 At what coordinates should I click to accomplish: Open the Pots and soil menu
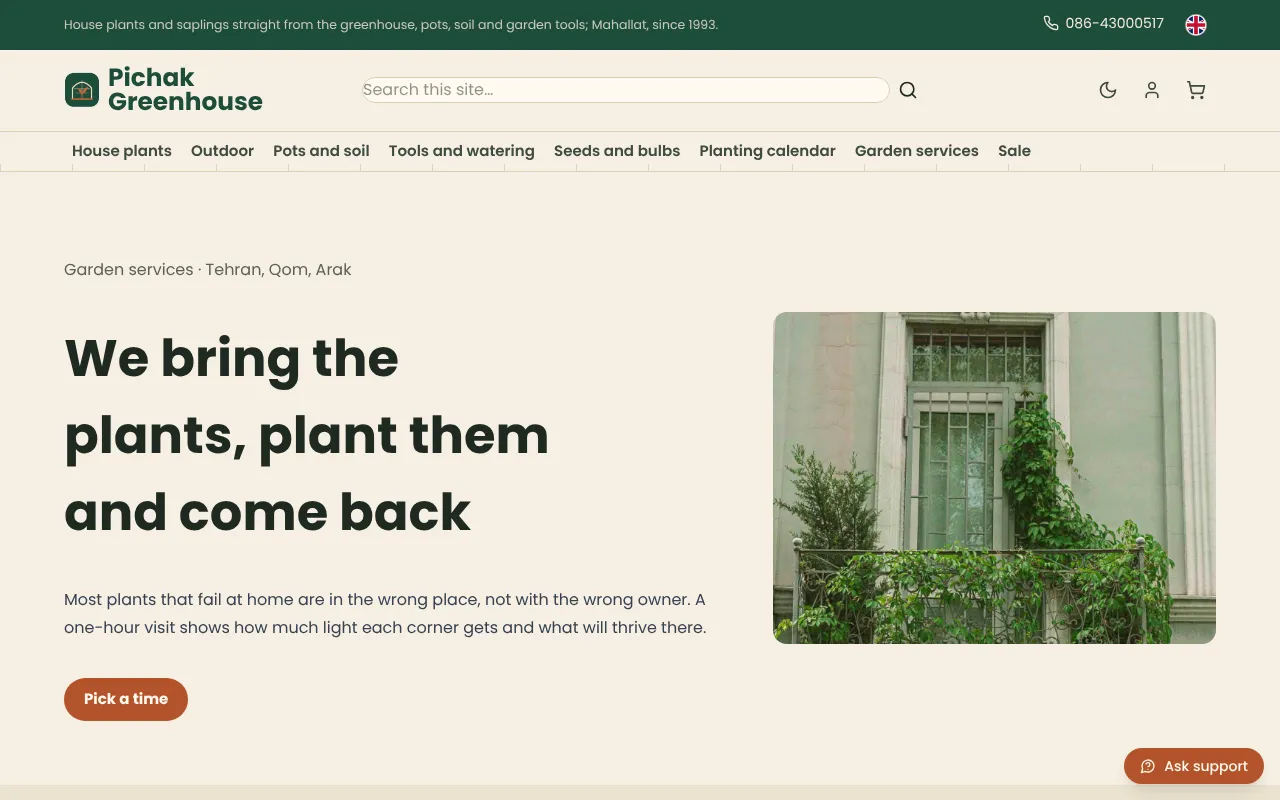click(321, 151)
